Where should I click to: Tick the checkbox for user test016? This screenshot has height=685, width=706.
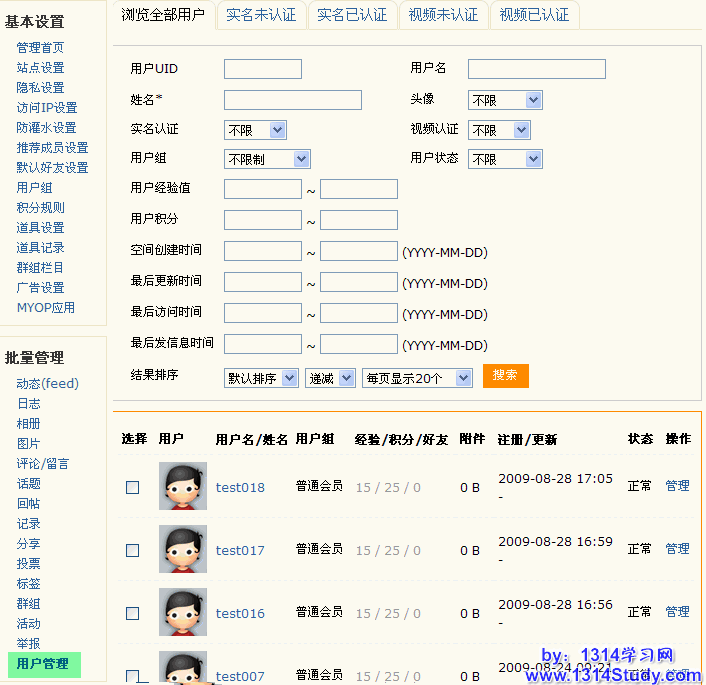click(133, 613)
